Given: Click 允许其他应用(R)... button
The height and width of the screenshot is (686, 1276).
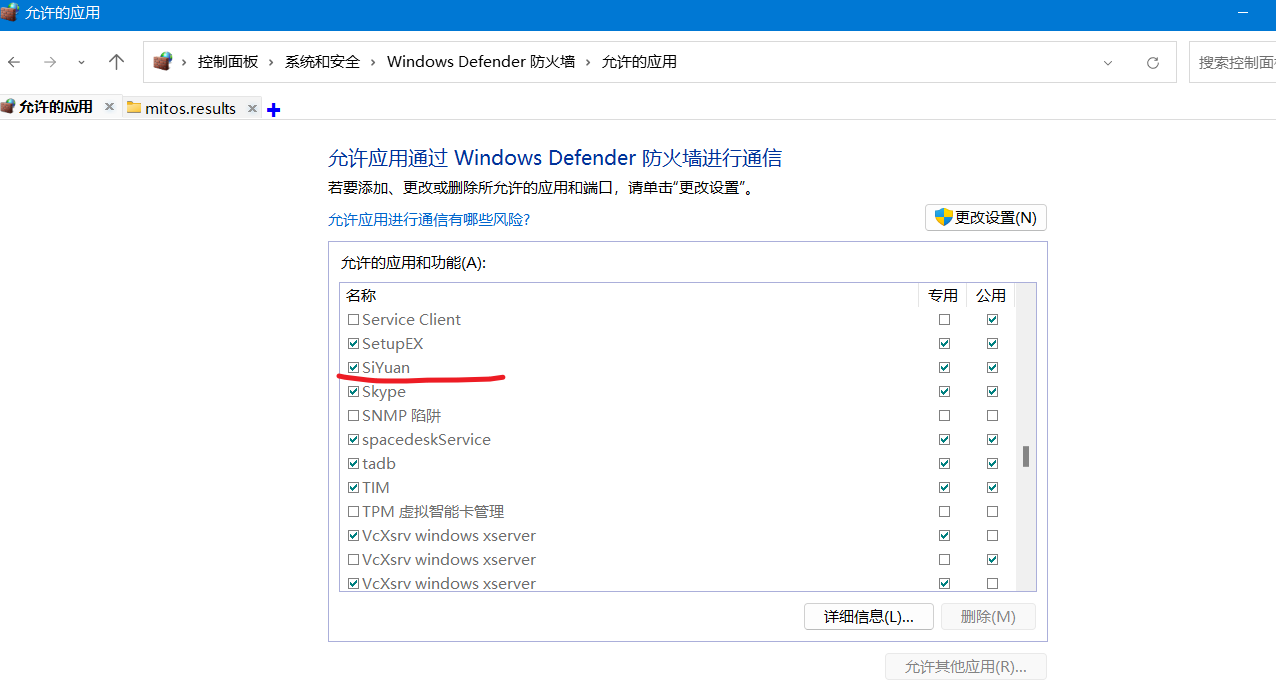Looking at the screenshot, I should tap(966, 667).
